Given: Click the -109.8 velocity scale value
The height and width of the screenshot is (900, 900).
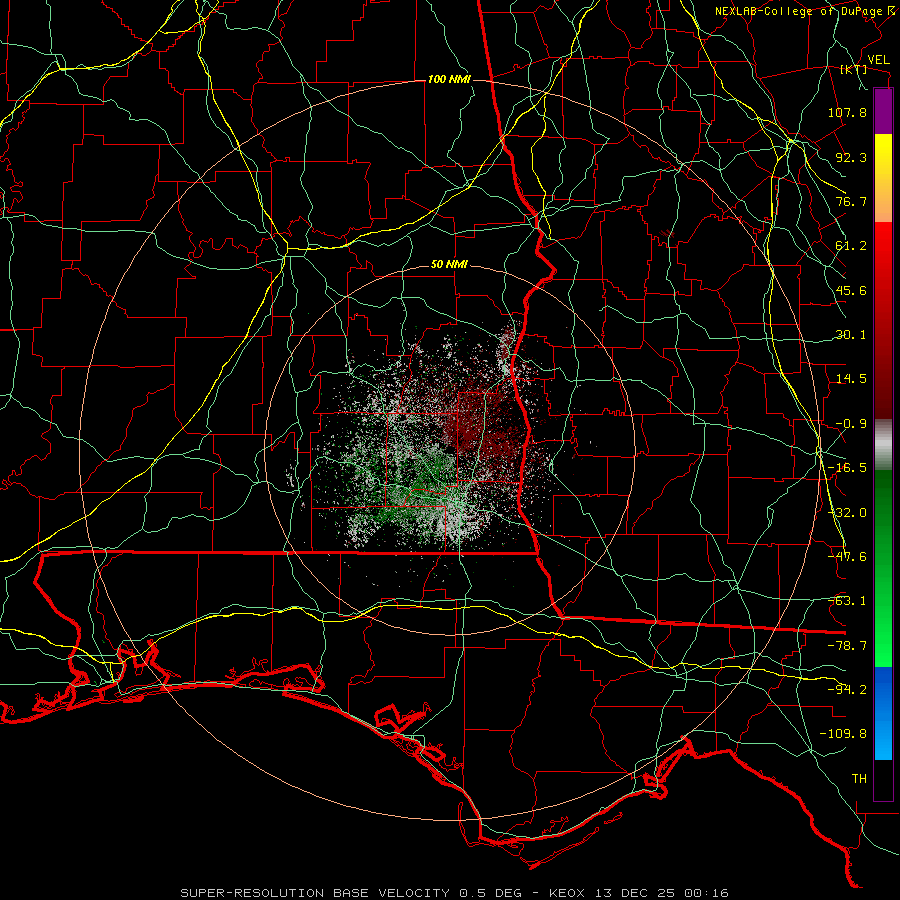Looking at the screenshot, I should pos(843,734).
